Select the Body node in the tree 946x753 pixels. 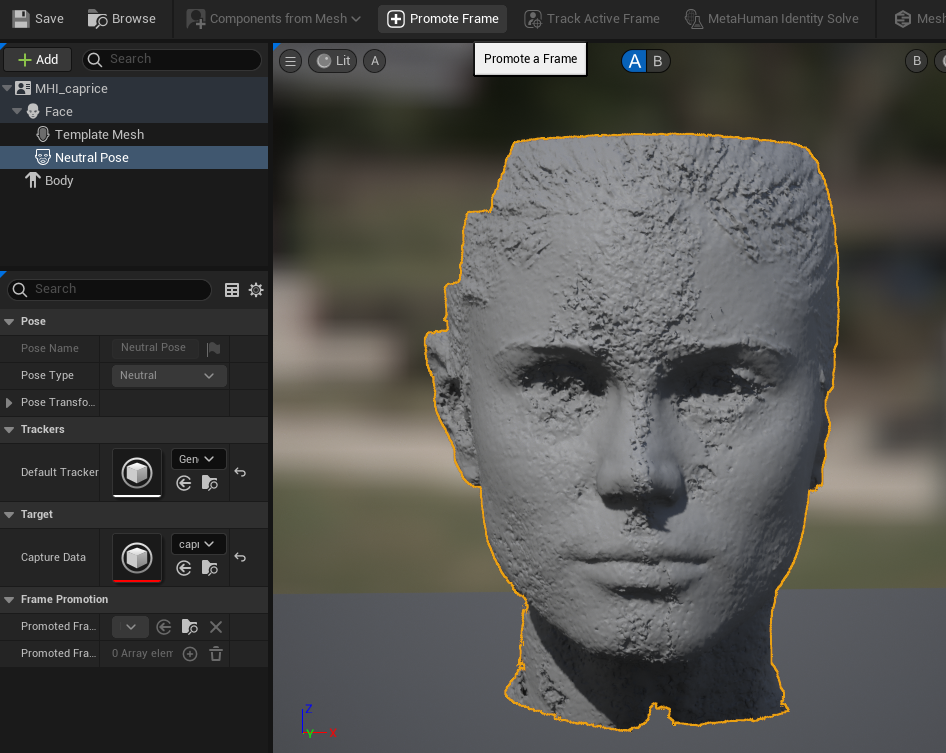coord(59,181)
